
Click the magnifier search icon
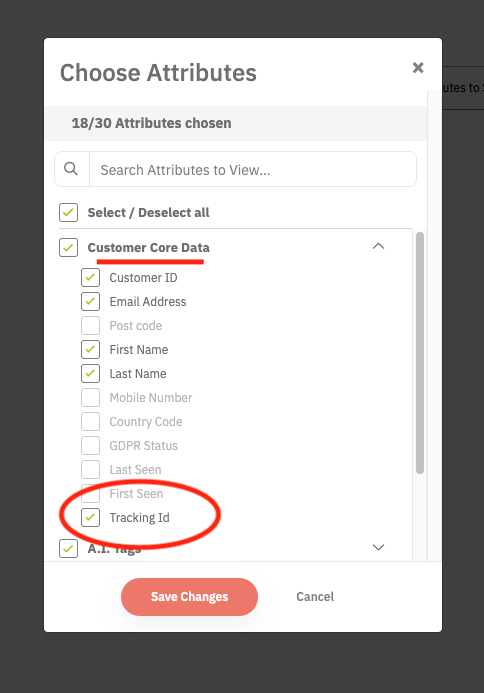[71, 169]
